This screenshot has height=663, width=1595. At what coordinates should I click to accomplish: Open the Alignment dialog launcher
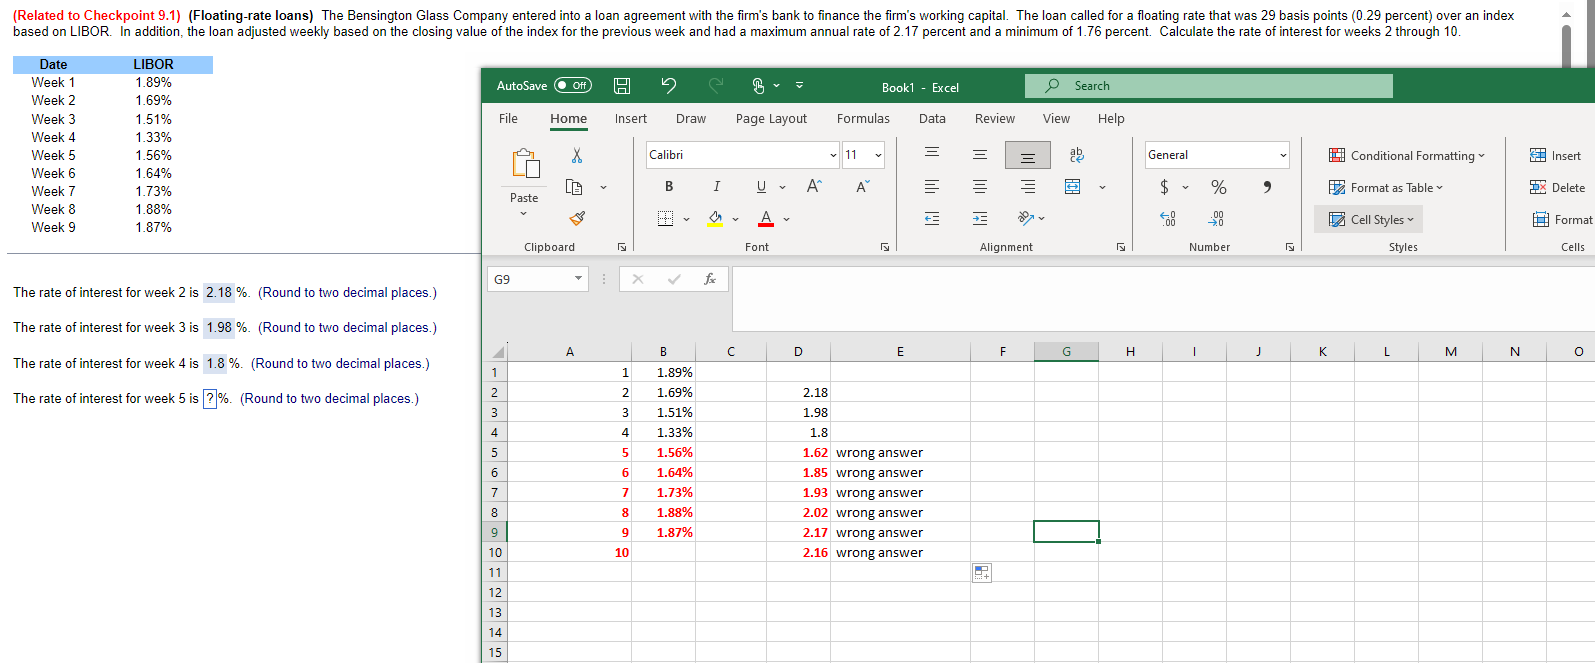1121,247
